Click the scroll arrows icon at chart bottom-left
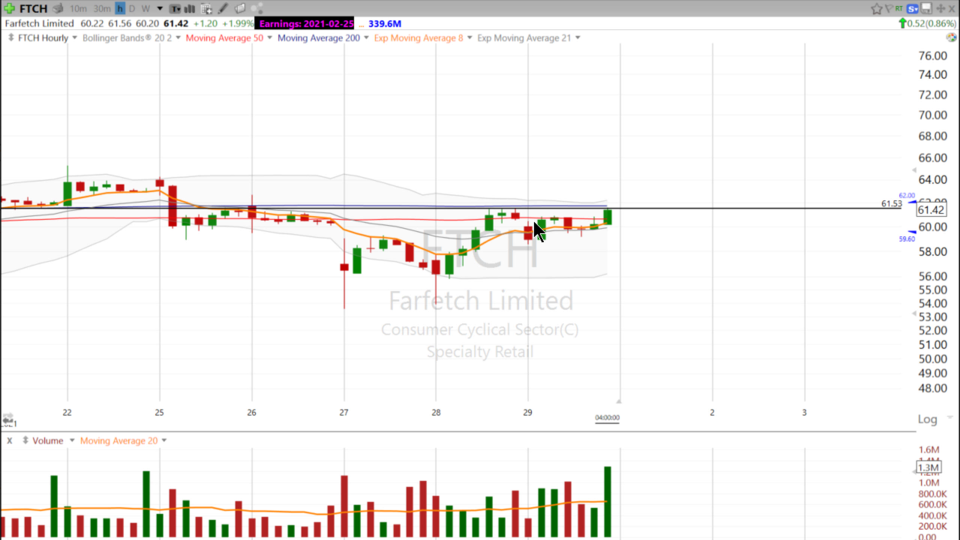Viewport: 960px width, 540px height. pyautogui.click(x=9, y=420)
